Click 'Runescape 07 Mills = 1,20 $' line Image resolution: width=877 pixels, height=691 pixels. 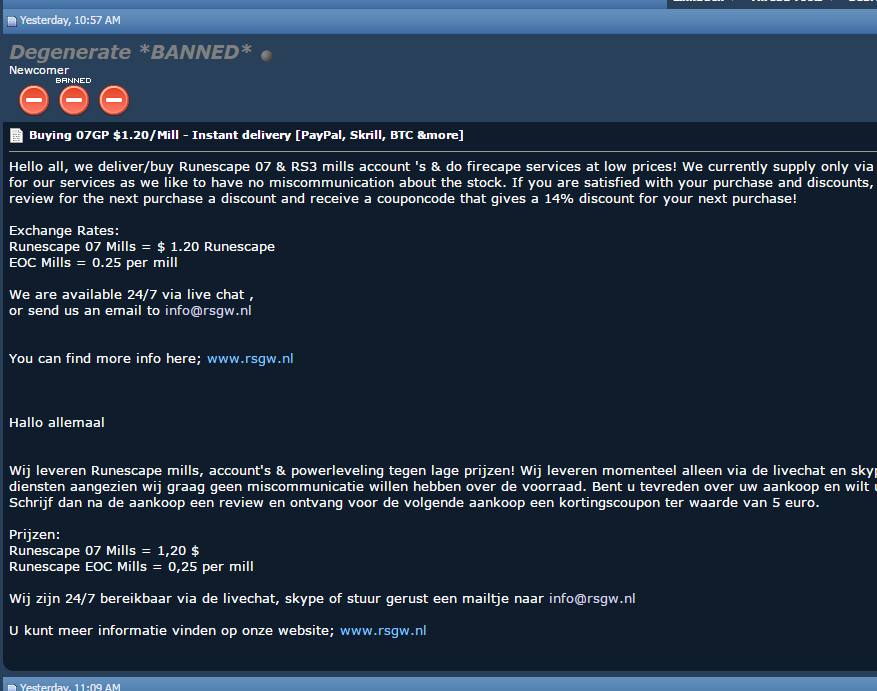pos(104,551)
